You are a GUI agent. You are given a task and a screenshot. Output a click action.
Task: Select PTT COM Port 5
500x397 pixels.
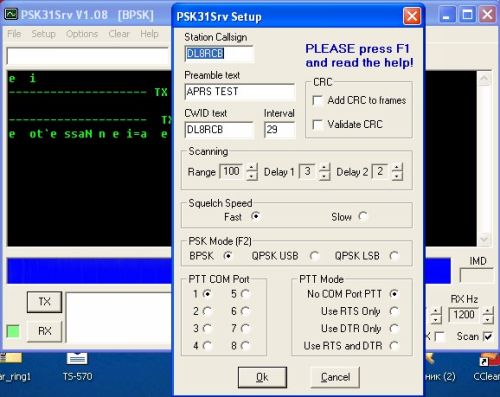(245, 294)
